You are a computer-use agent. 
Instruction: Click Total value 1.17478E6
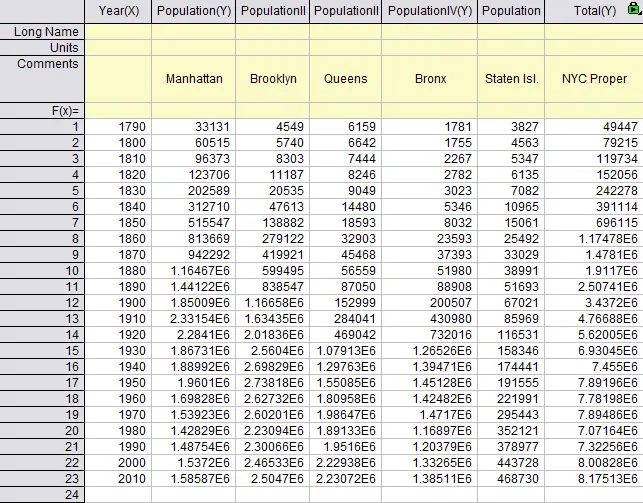point(594,239)
